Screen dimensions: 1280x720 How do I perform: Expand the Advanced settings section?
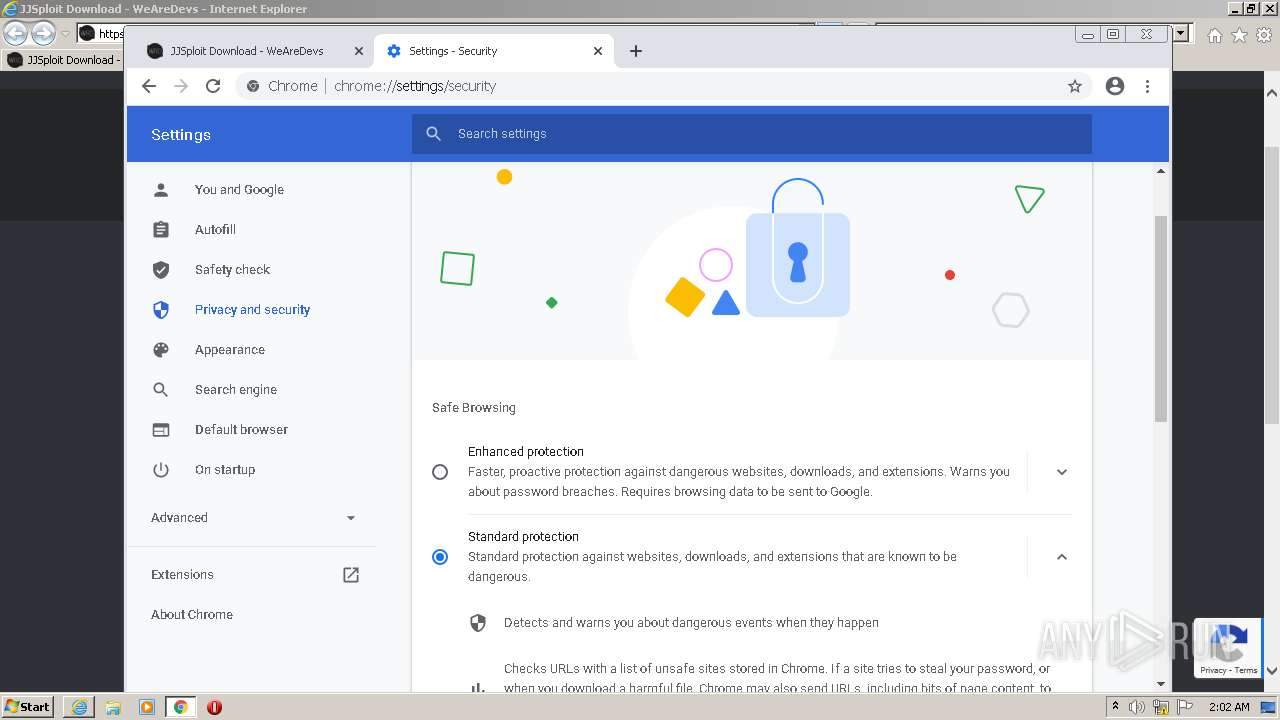253,518
